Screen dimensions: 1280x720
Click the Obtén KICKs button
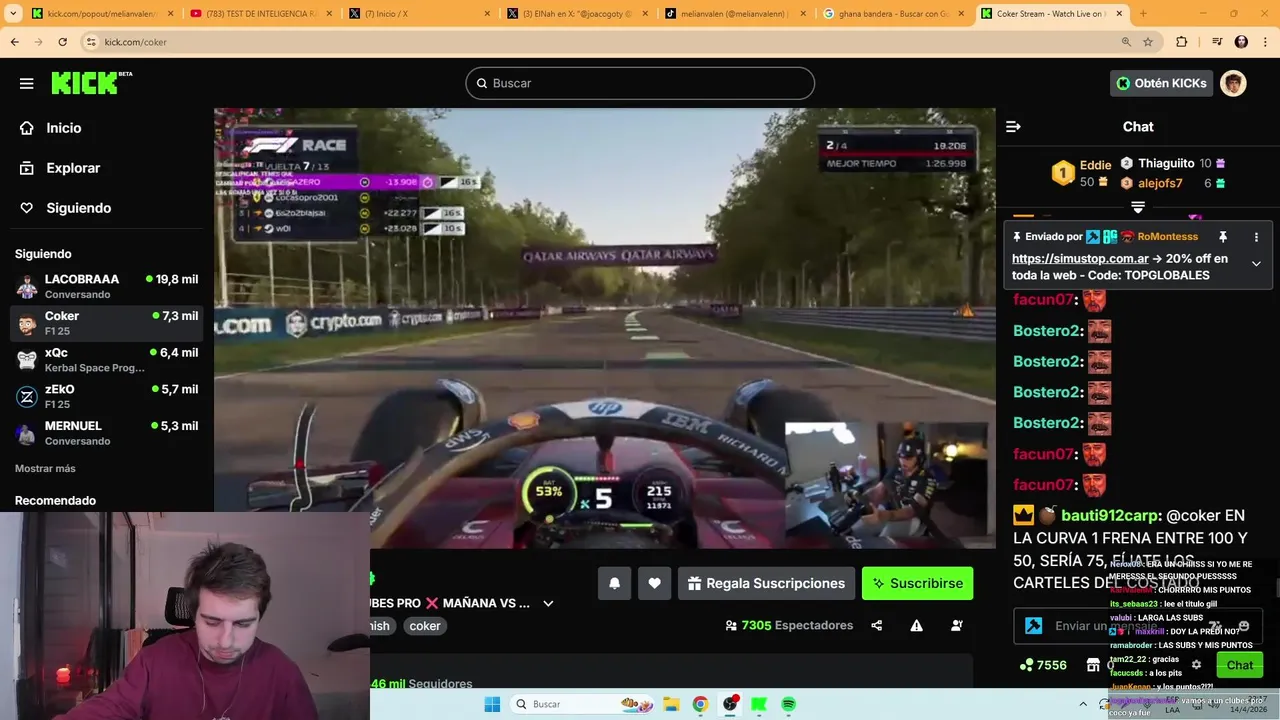(1162, 83)
